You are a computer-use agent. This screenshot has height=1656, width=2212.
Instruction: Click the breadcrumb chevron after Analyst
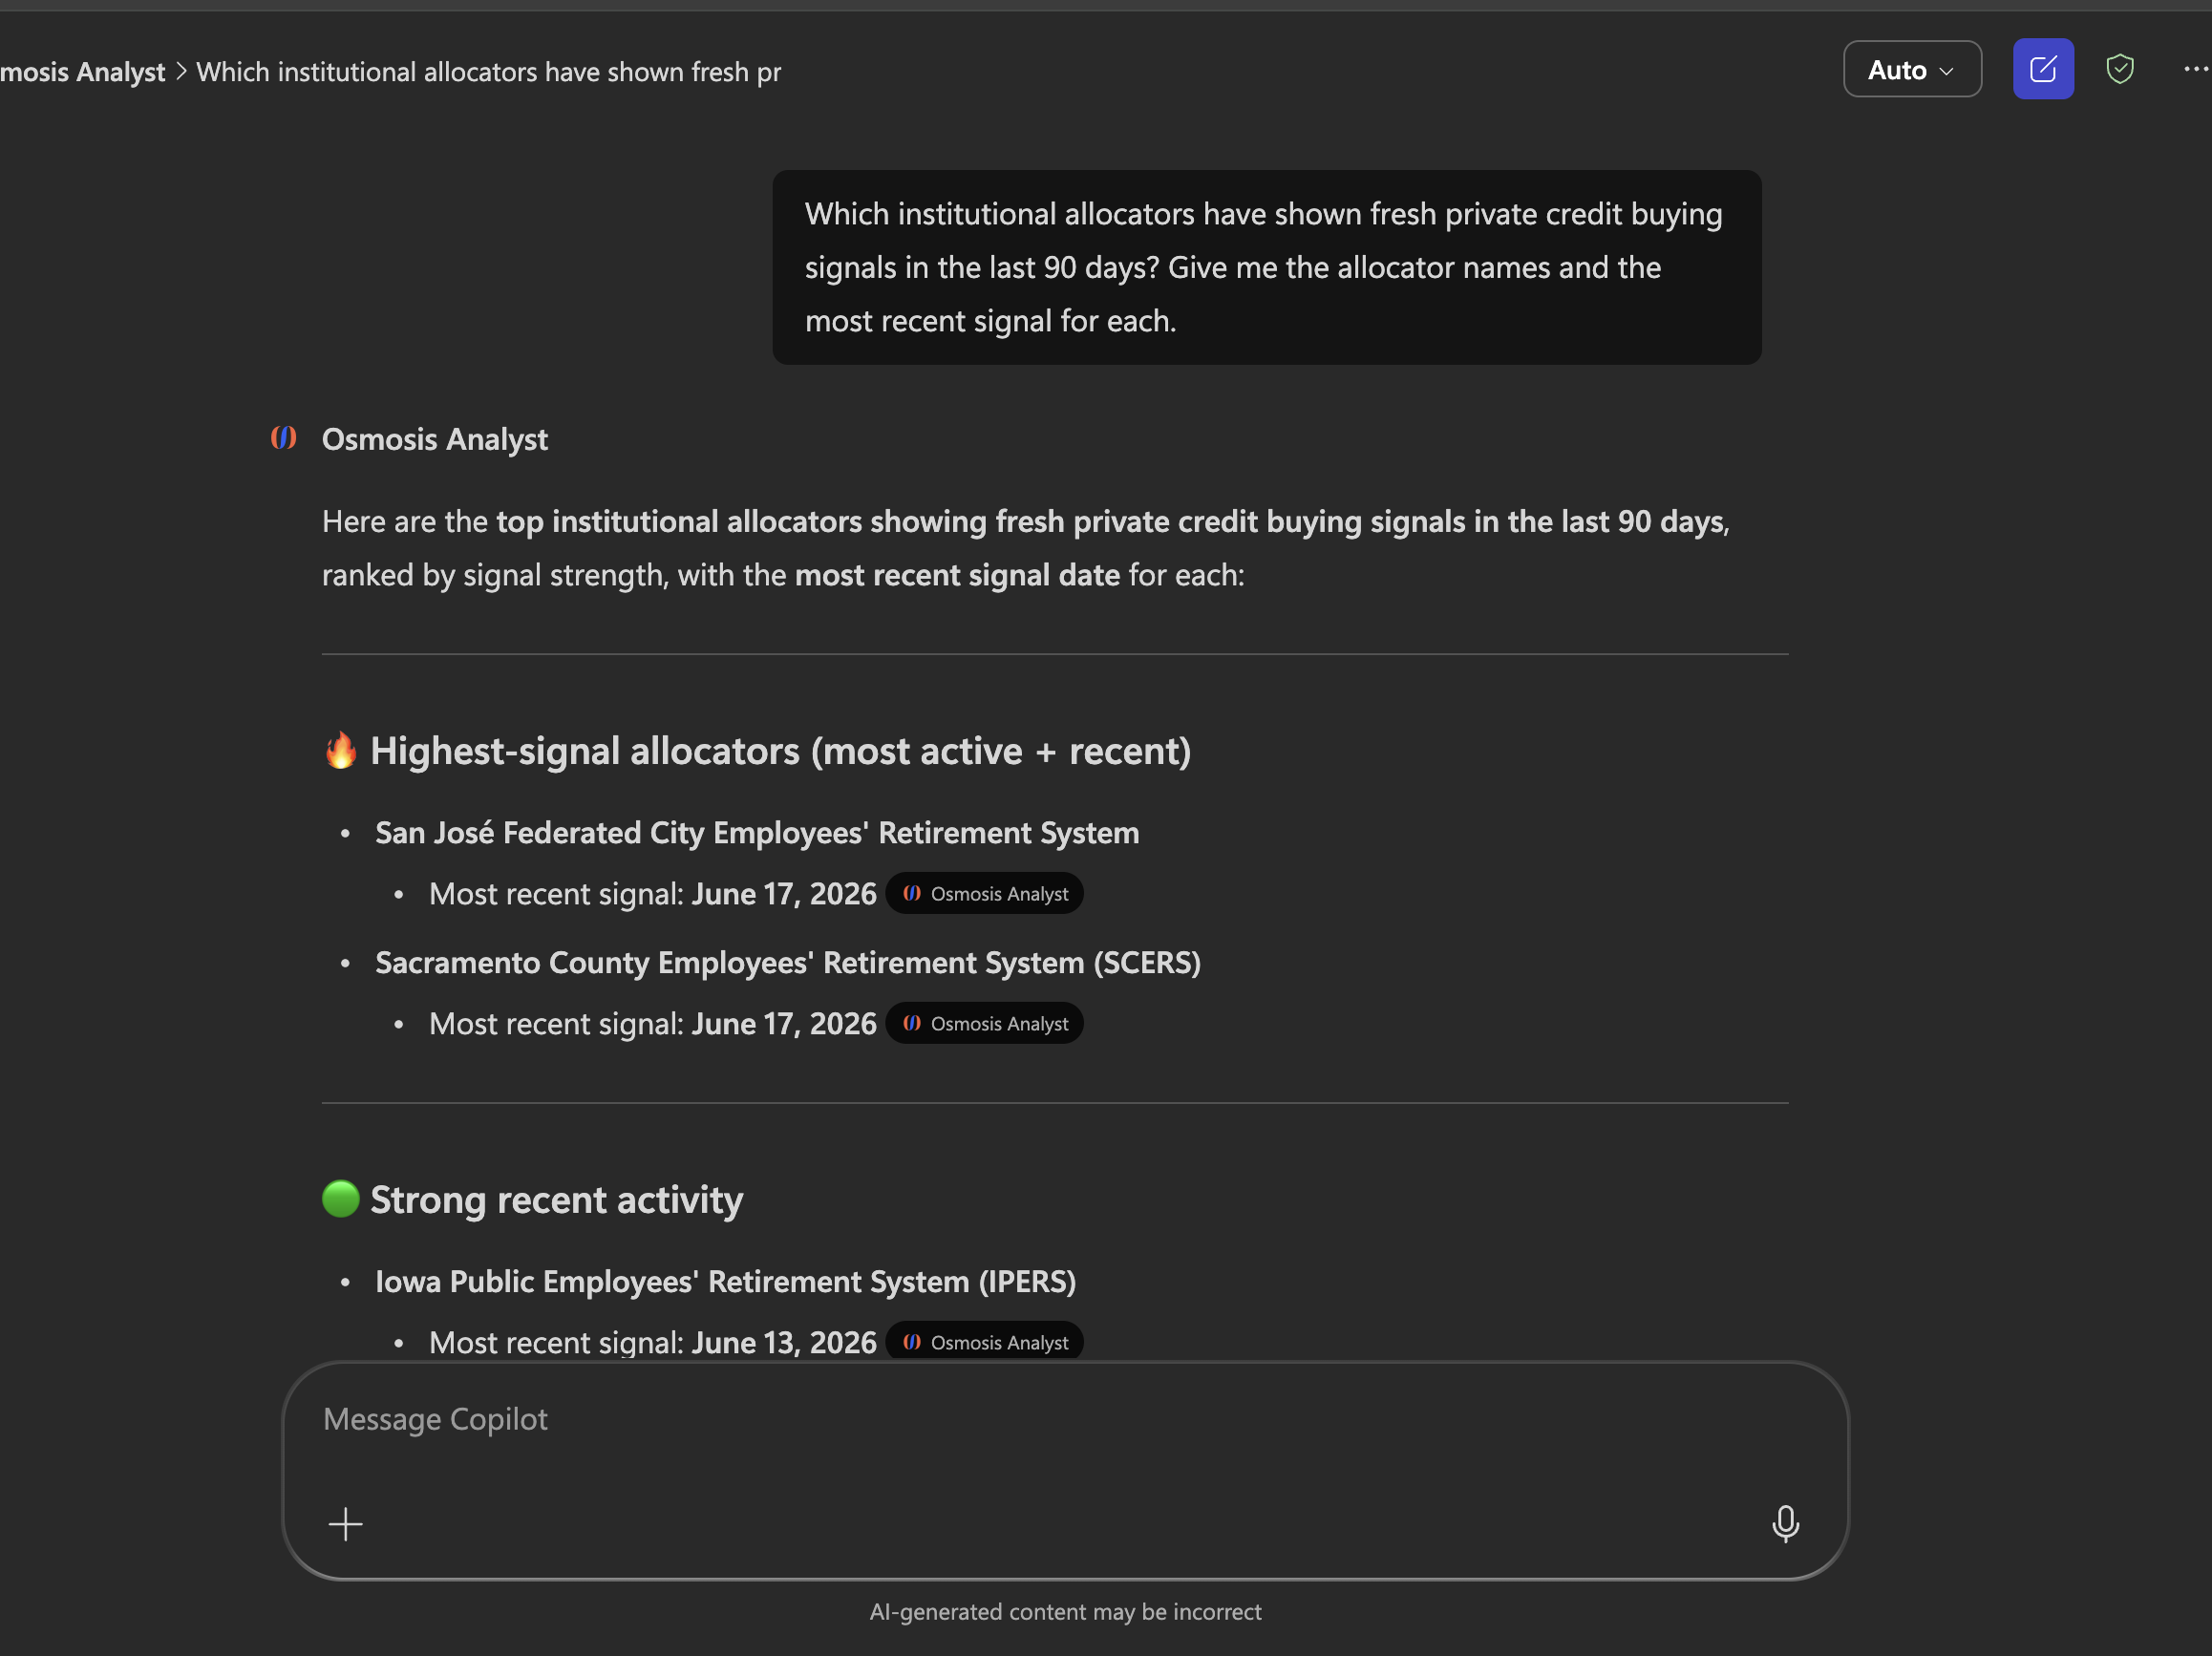click(181, 71)
